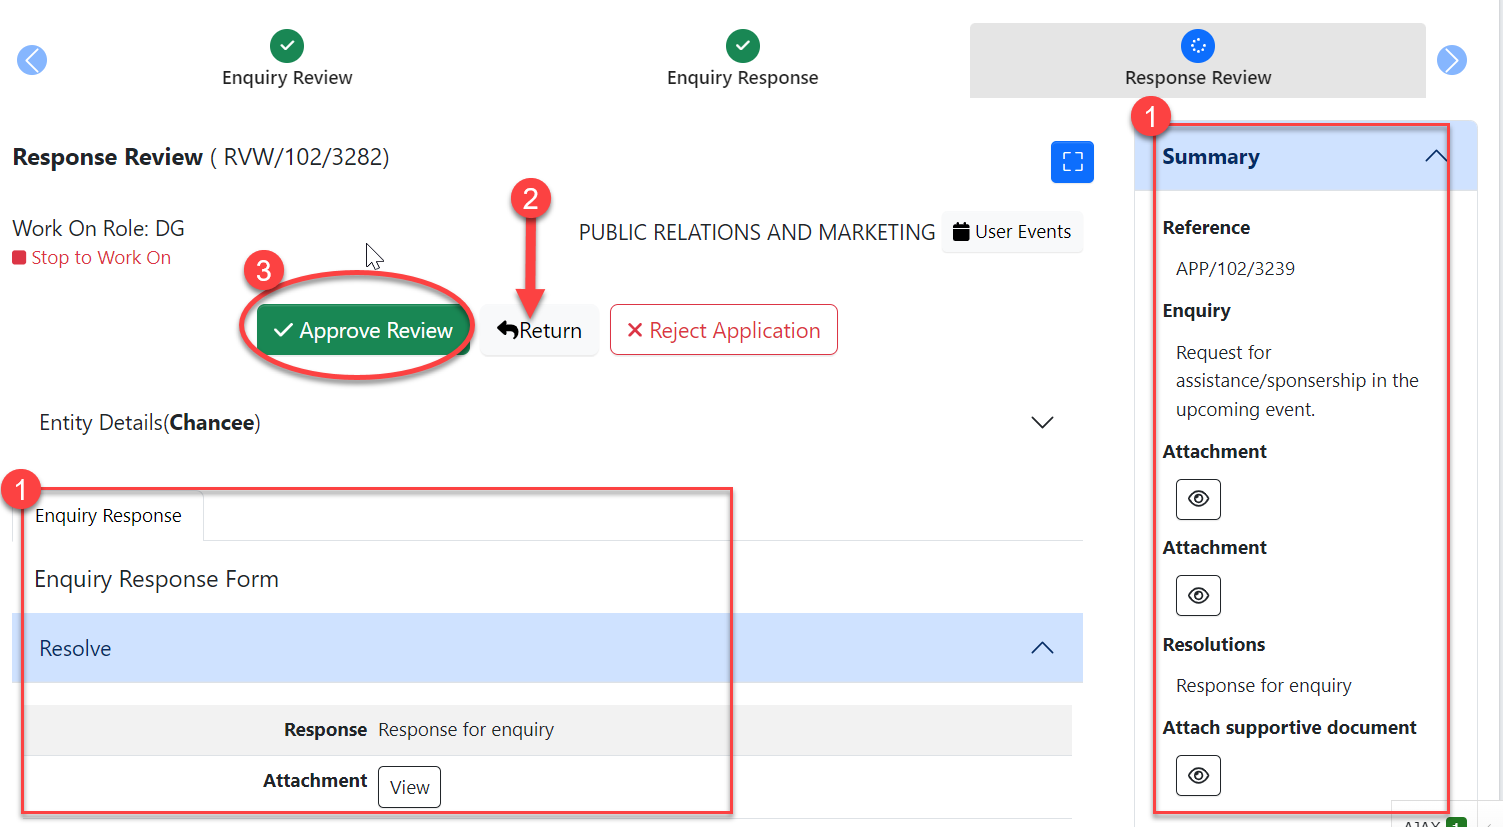The width and height of the screenshot is (1503, 827).
Task: Click the Return button
Action: coord(539,330)
